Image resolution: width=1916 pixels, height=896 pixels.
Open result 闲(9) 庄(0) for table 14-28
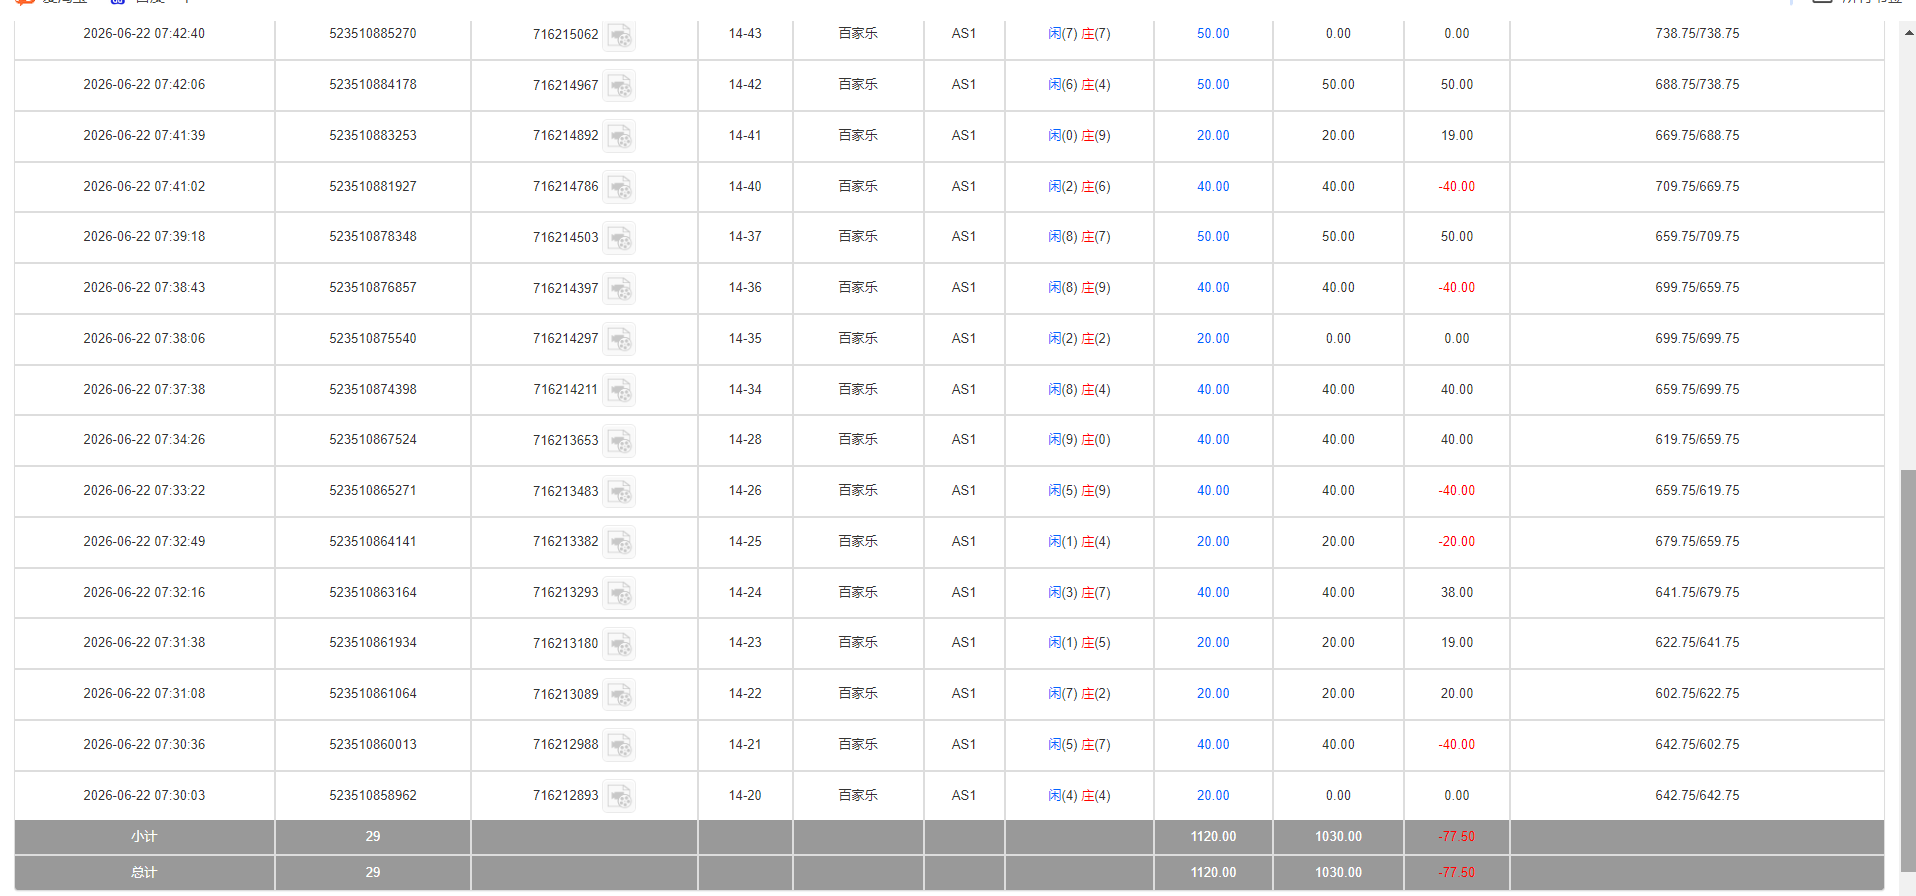coord(1079,440)
